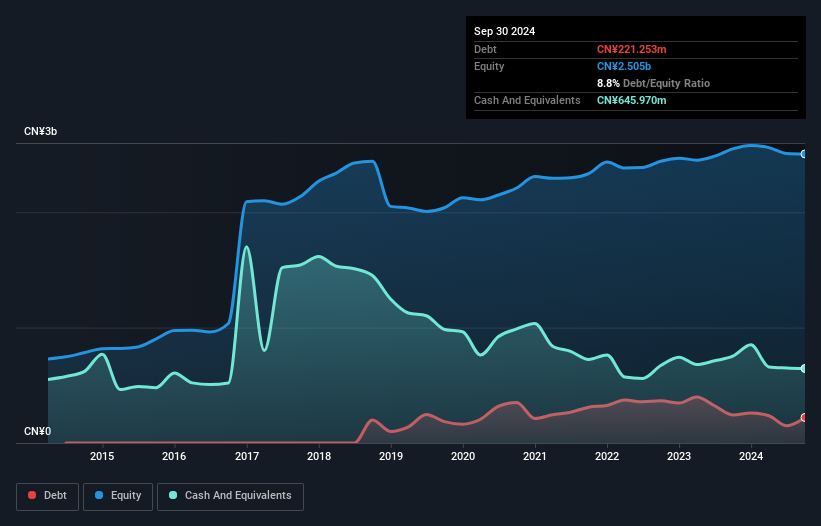
Task: Click the CN¥0 y-axis label
Action: (37, 431)
